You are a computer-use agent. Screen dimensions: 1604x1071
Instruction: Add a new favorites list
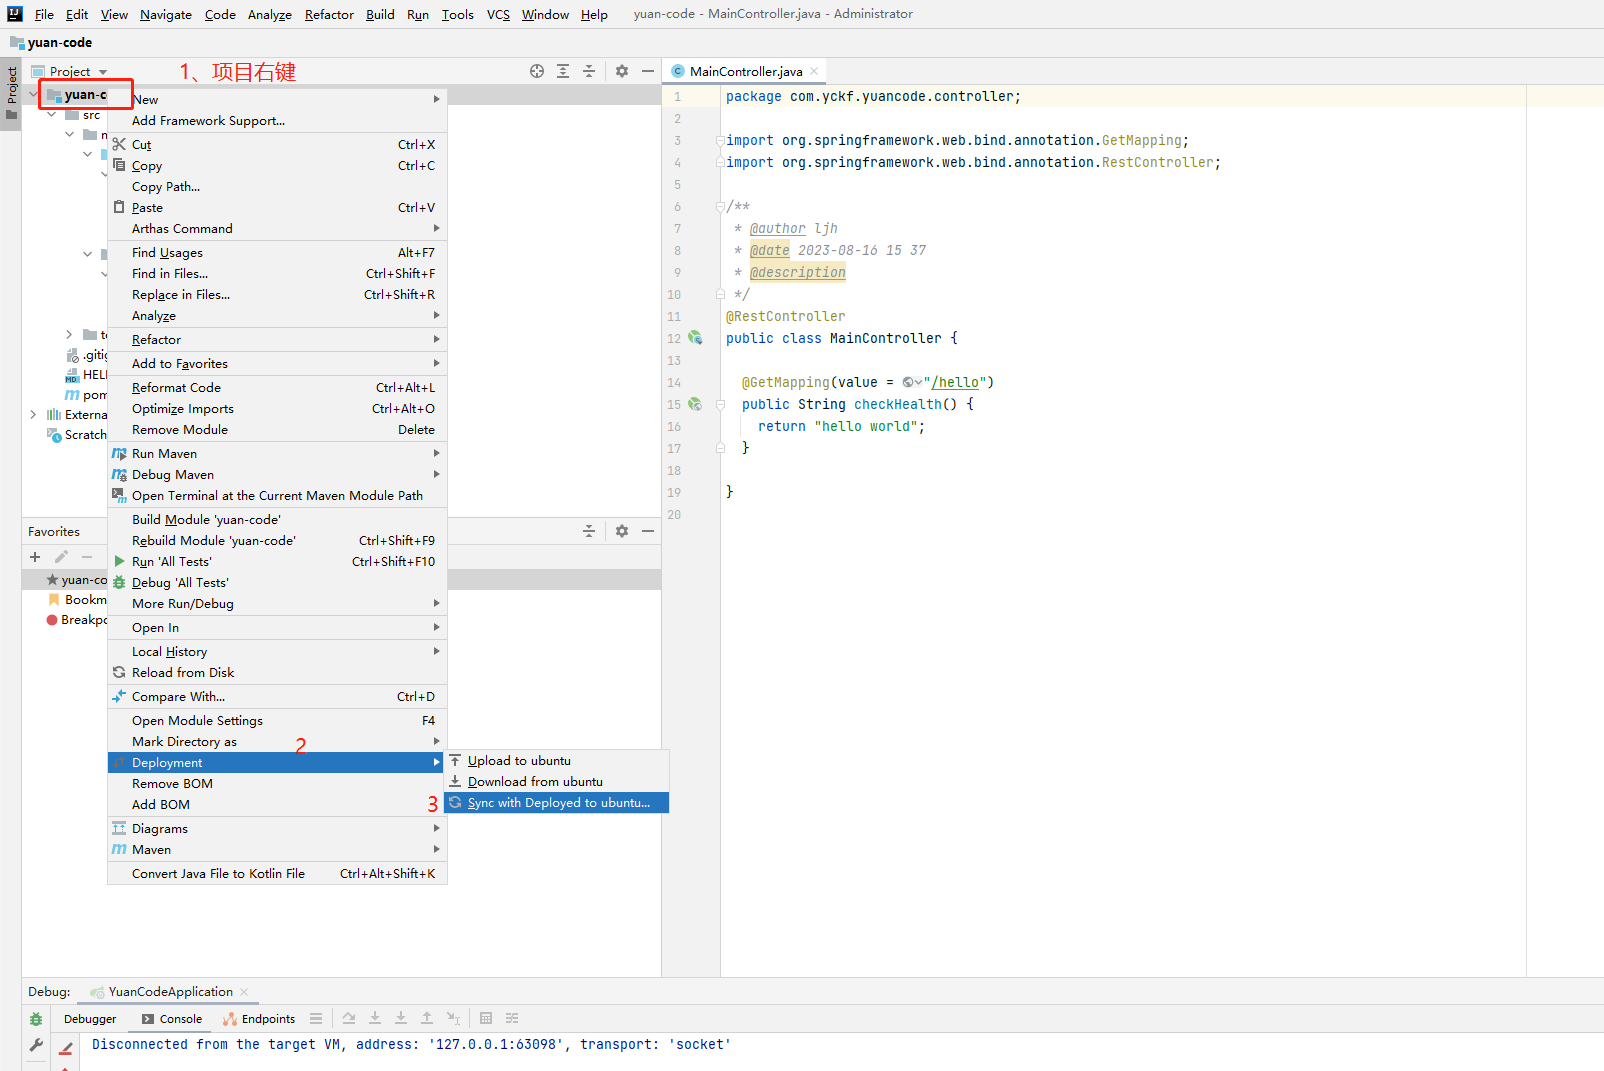point(35,557)
